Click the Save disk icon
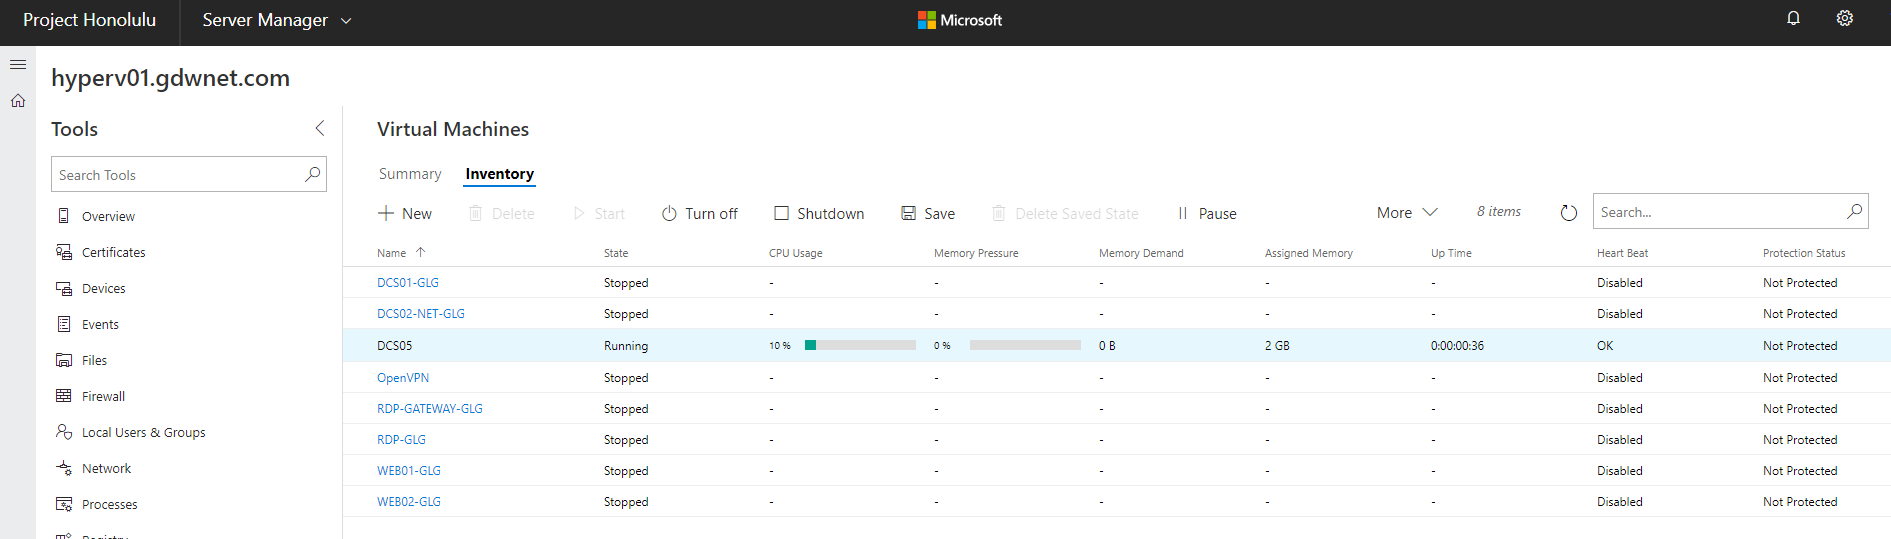 click(x=909, y=213)
